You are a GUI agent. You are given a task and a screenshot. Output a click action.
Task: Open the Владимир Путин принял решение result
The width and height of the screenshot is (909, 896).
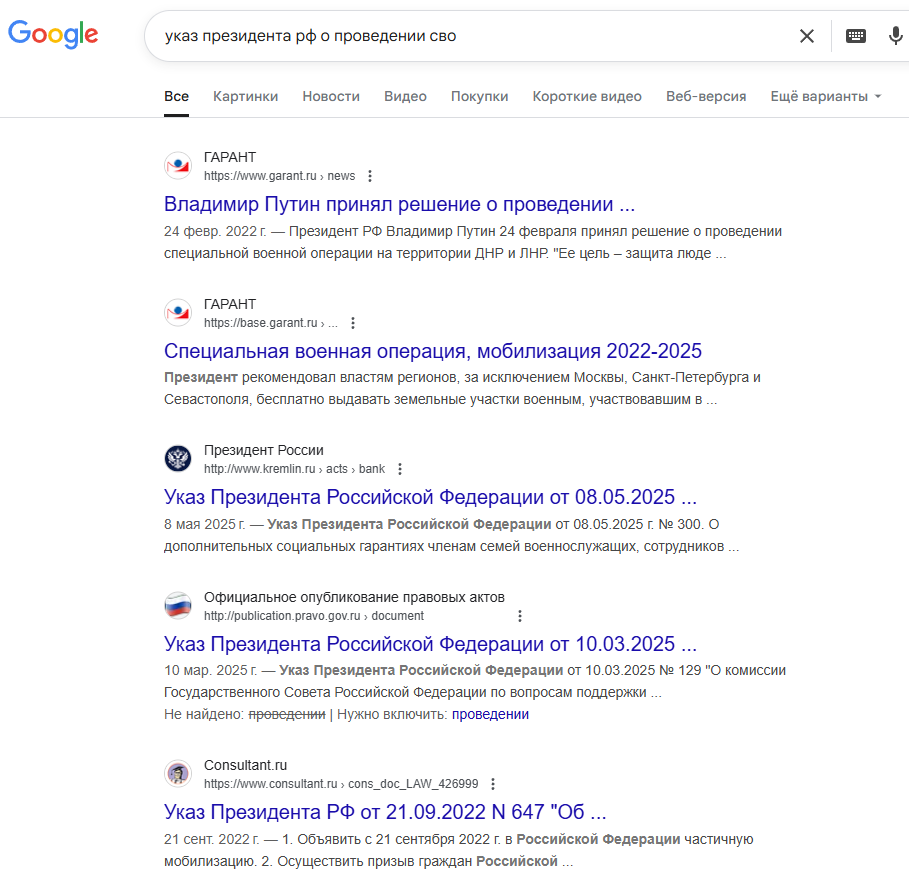[x=399, y=205]
